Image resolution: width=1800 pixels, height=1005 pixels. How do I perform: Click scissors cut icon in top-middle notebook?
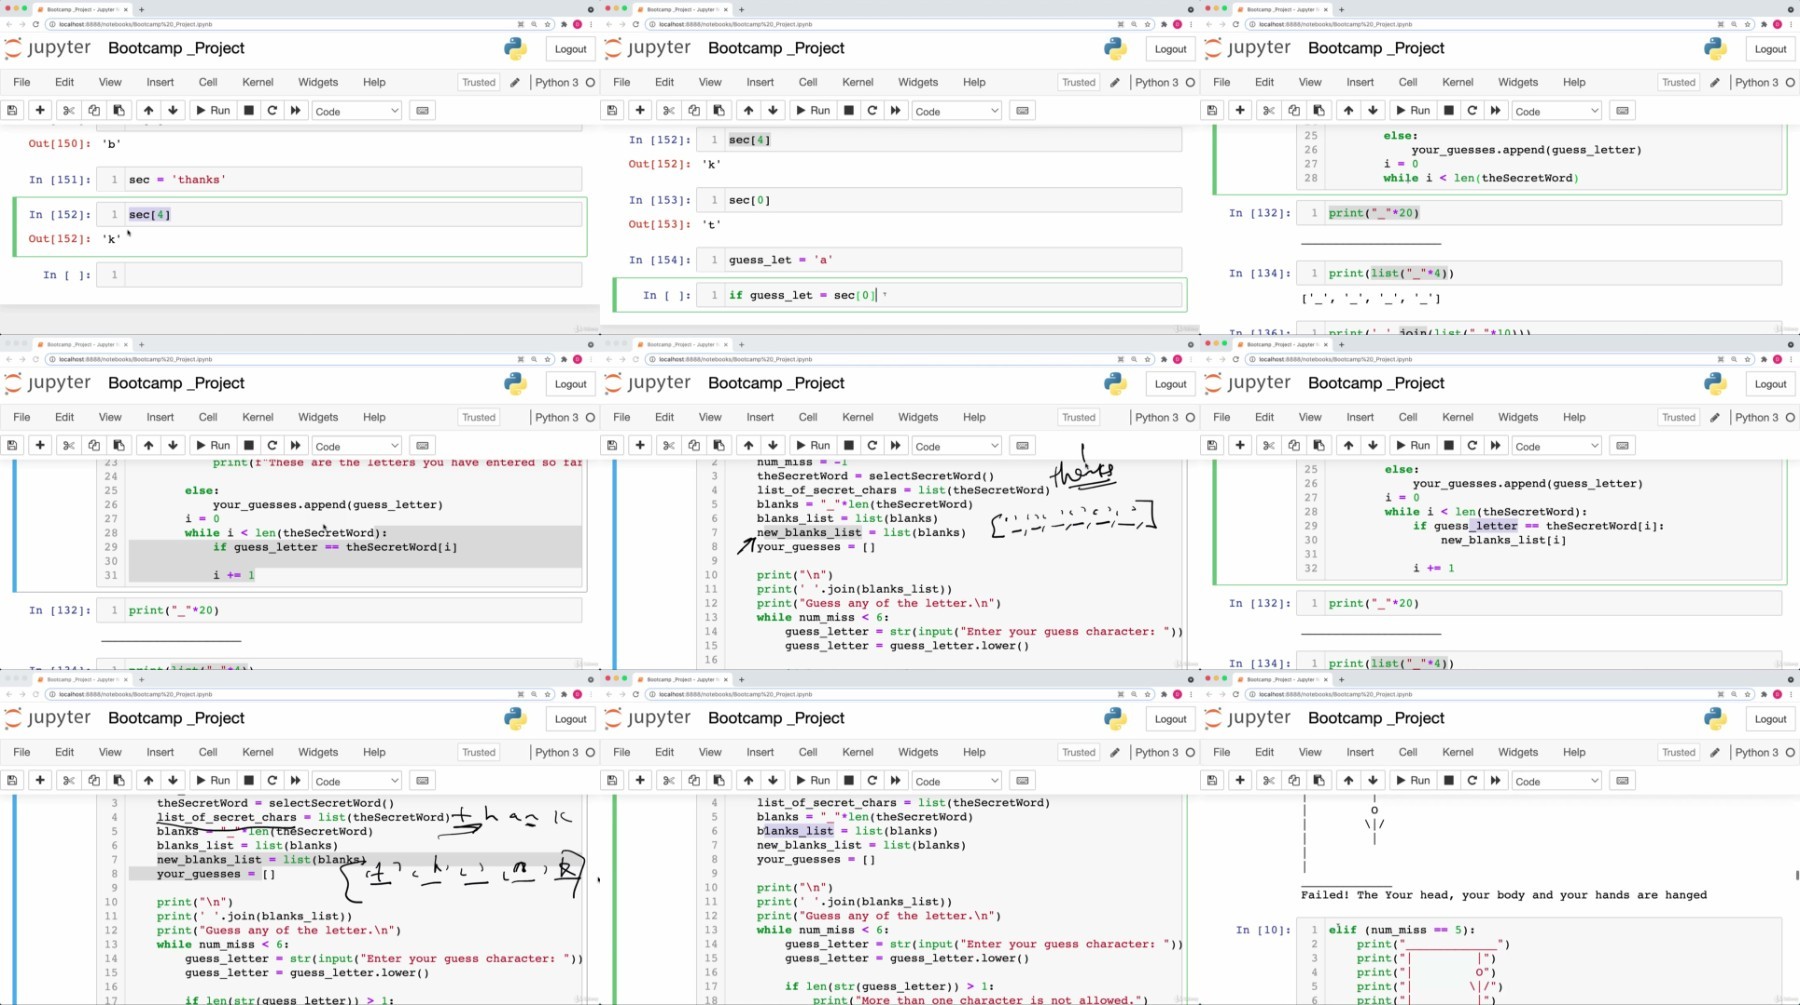point(669,111)
